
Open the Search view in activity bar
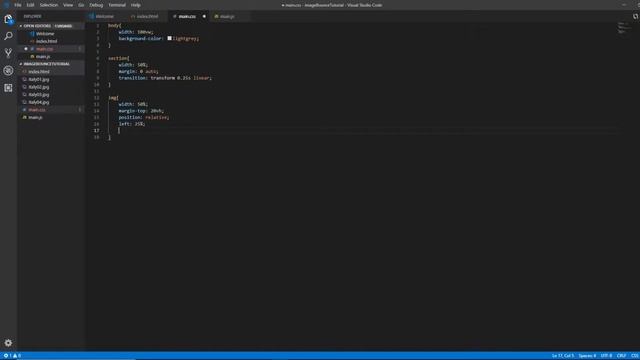(8, 36)
